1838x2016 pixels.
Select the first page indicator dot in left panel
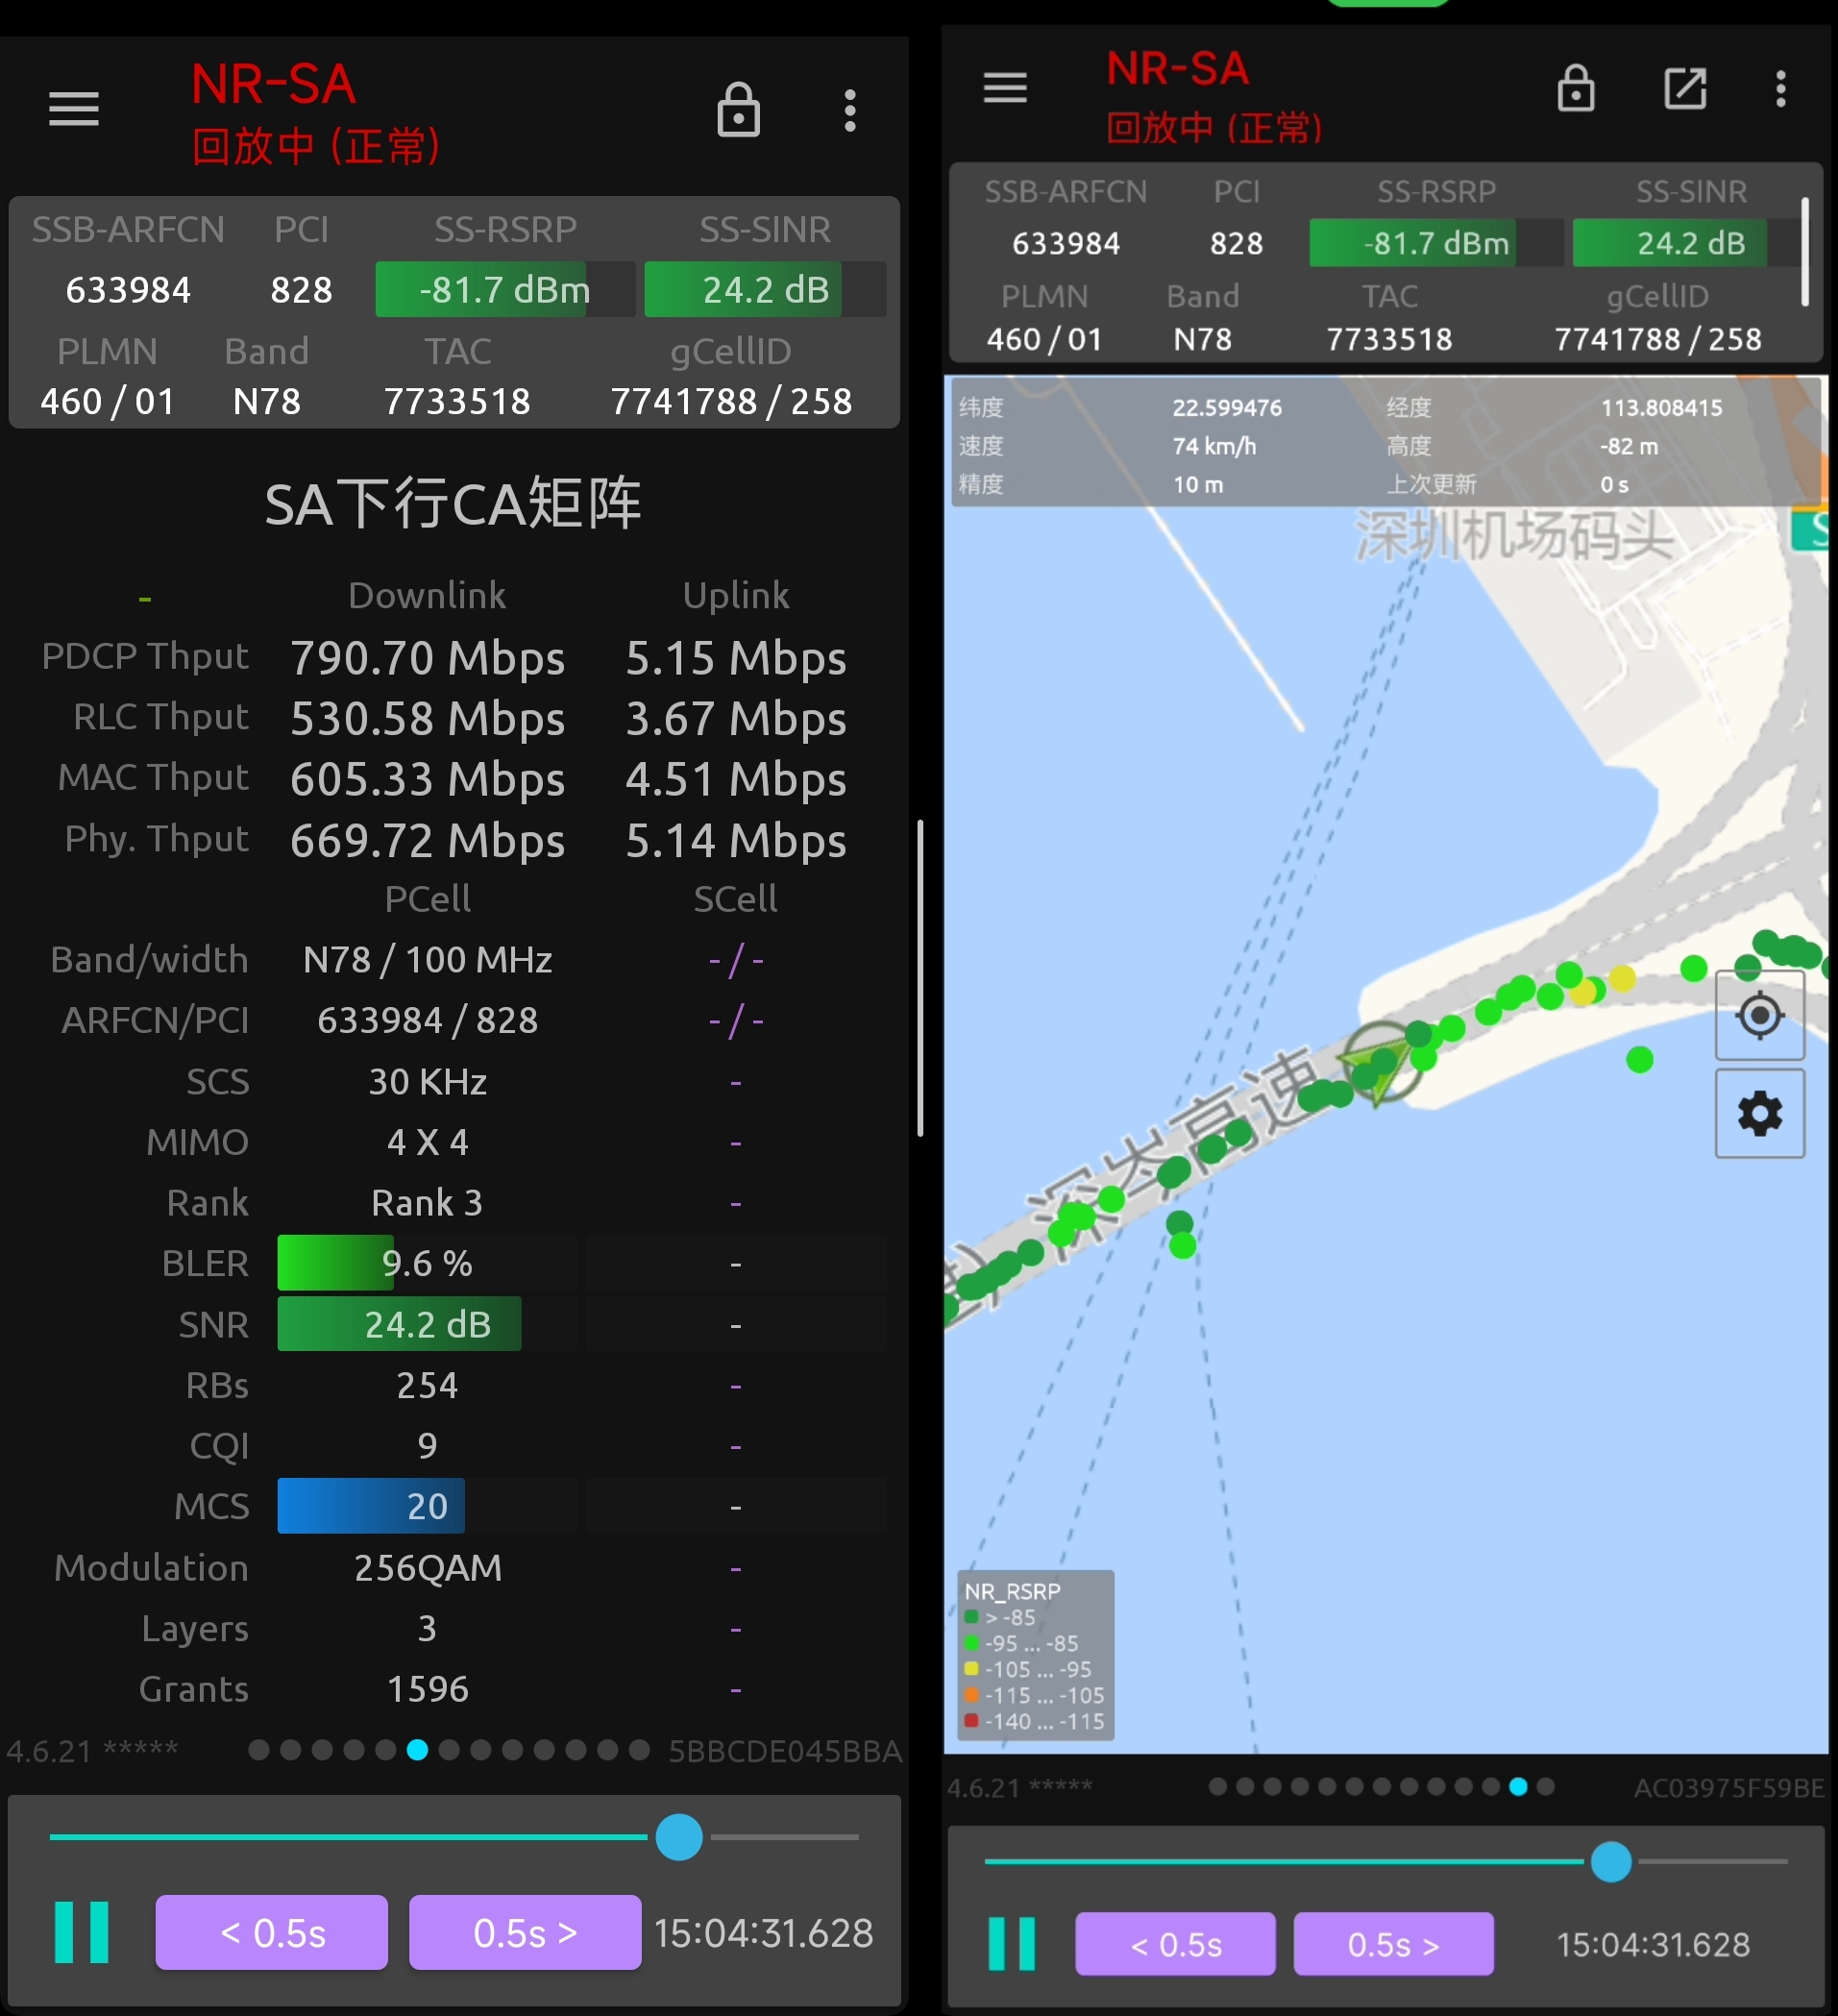258,1750
